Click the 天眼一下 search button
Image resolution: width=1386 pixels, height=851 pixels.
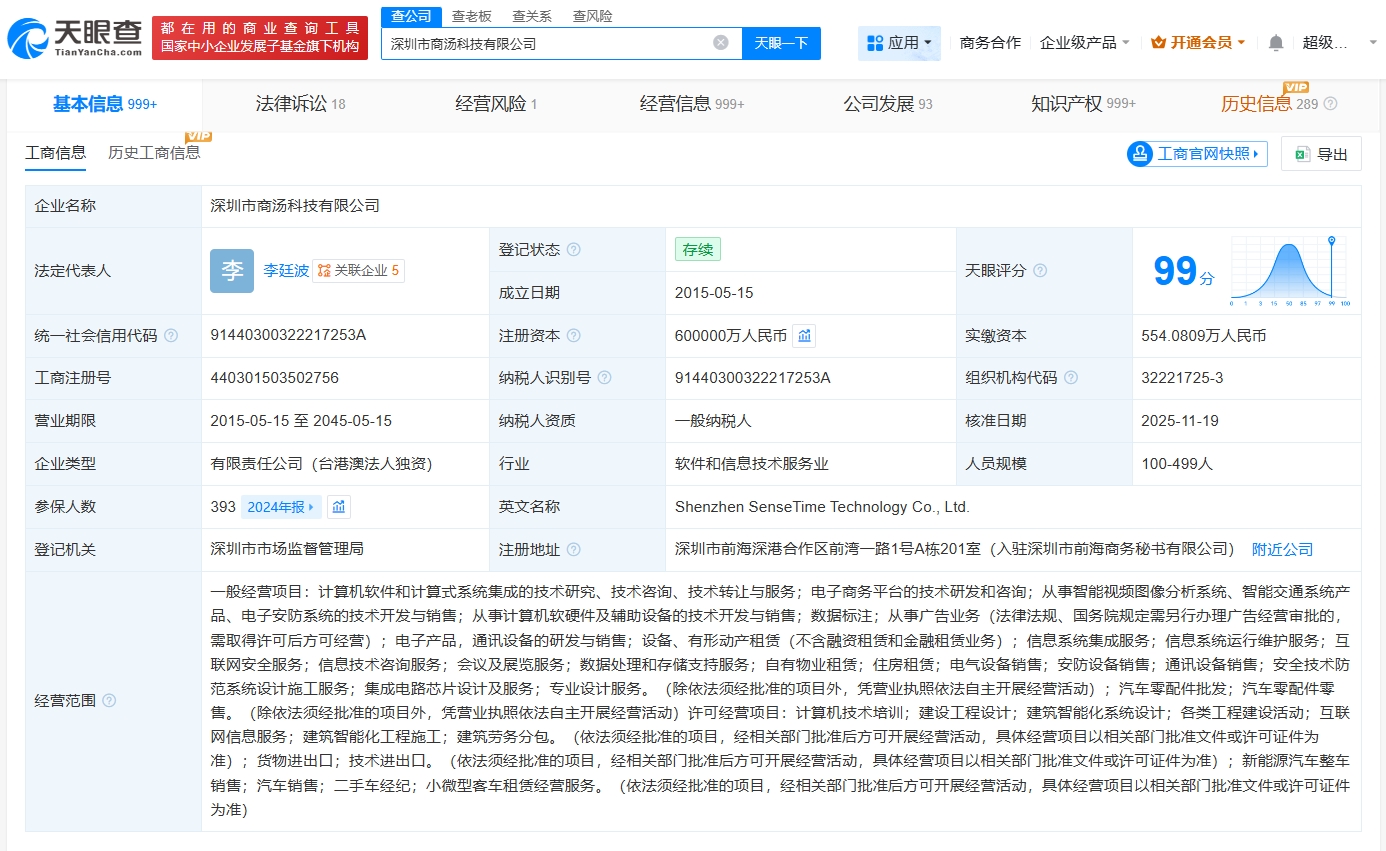pos(781,42)
